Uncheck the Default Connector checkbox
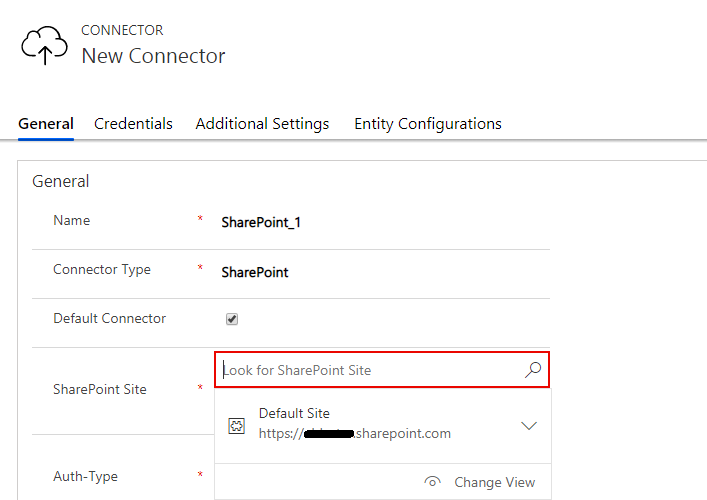707x500 pixels. coord(232,319)
